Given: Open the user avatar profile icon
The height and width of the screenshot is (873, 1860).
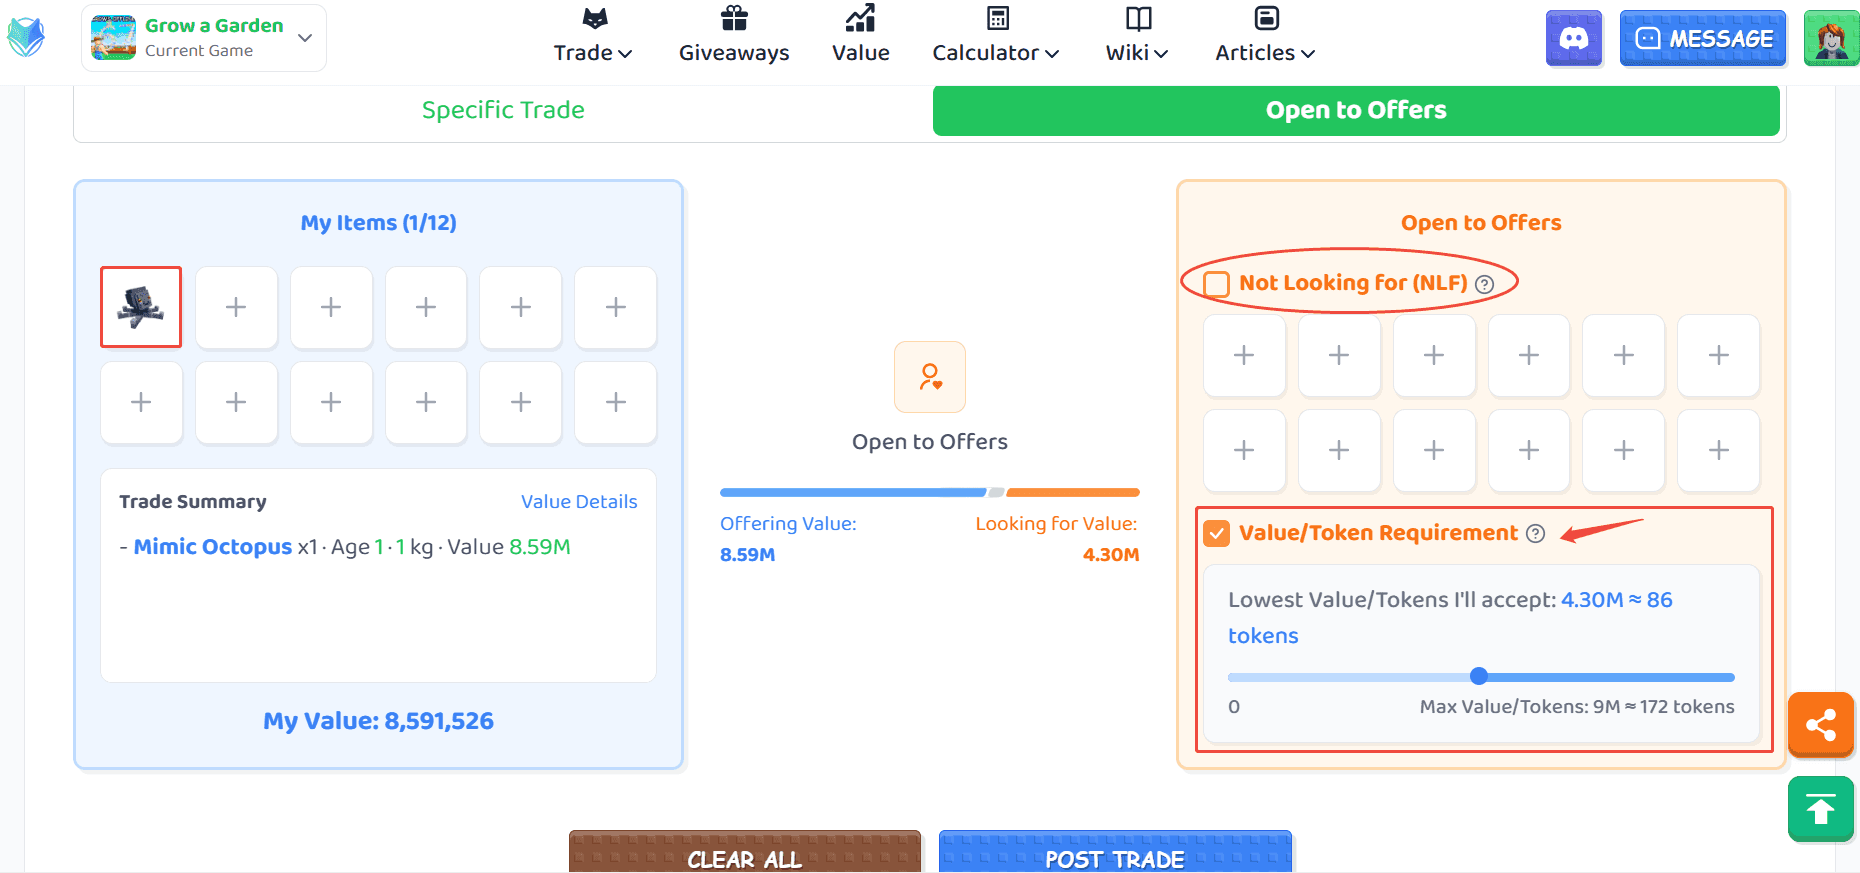Looking at the screenshot, I should point(1831,39).
